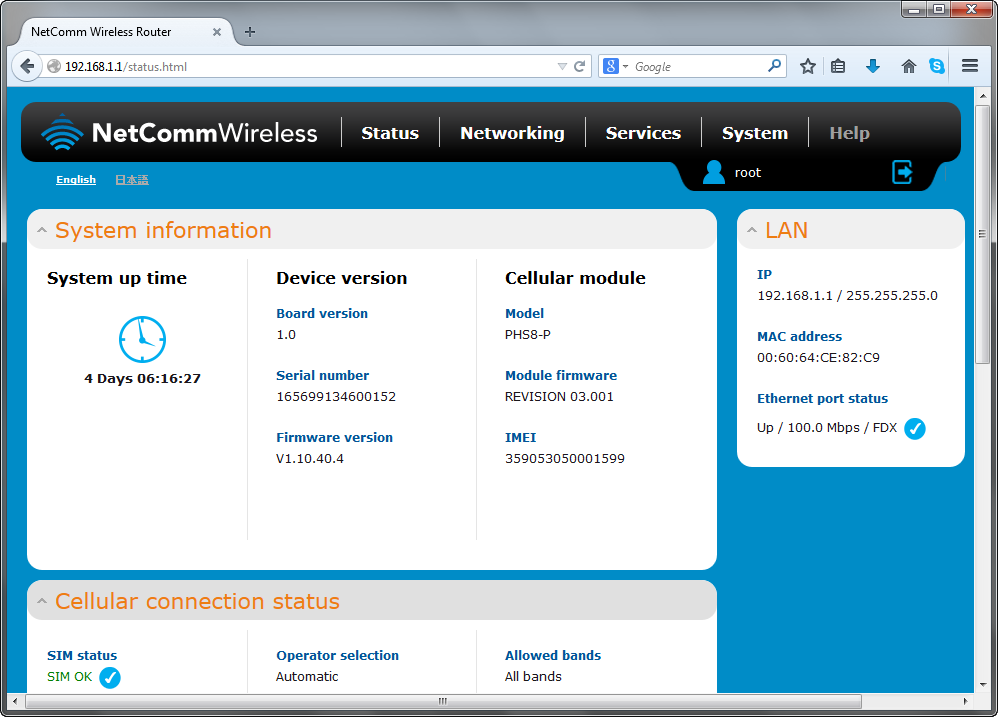Click the Firefox home icon
Screen dimensions: 998x717
click(x=908, y=66)
